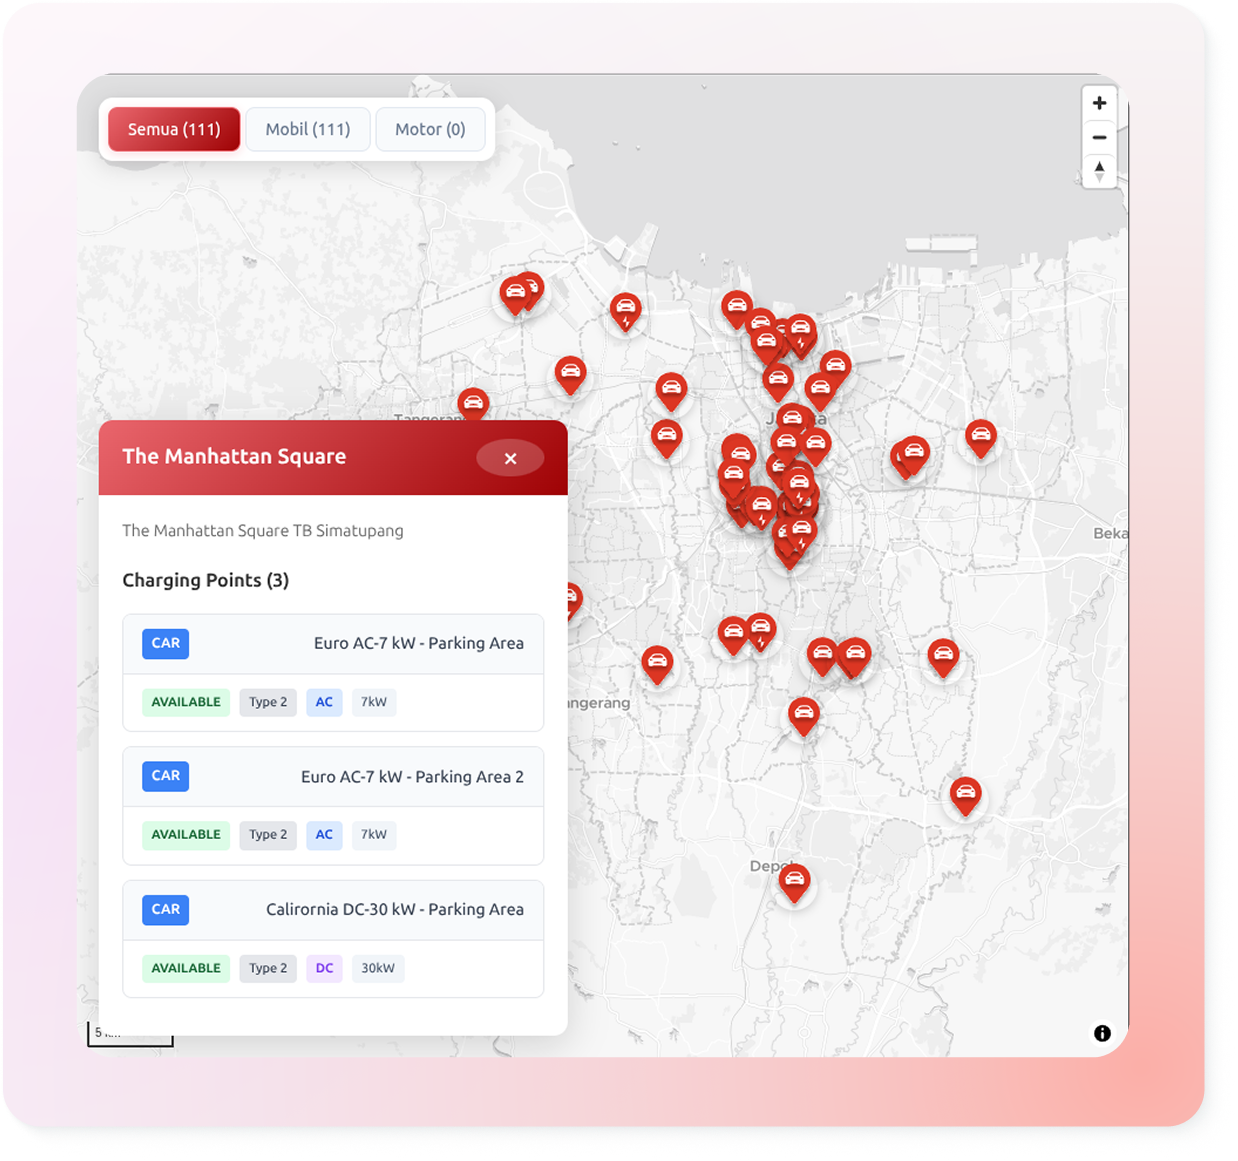Close The Manhattan Square panel
This screenshot has width=1238, height=1161.
(510, 458)
